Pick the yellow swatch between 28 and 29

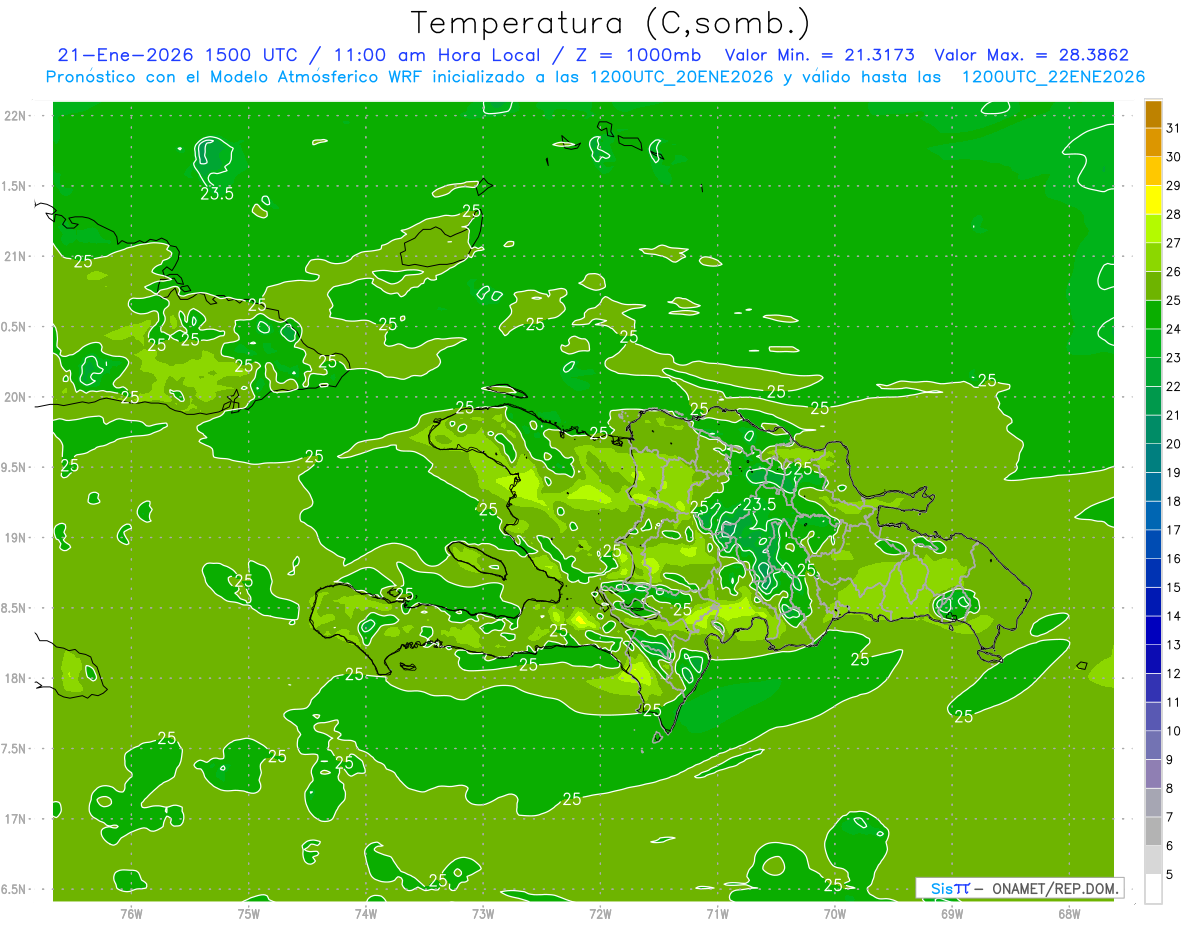[x=1153, y=200]
